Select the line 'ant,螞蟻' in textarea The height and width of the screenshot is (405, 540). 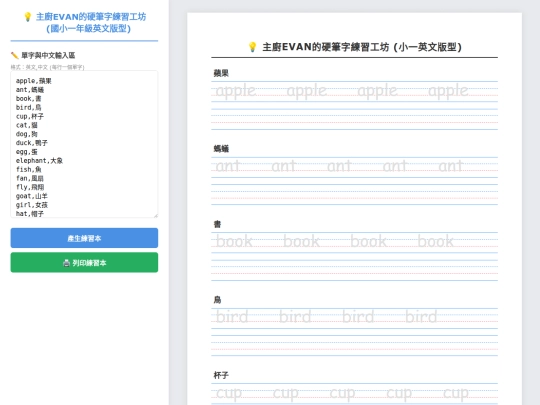tap(30, 90)
